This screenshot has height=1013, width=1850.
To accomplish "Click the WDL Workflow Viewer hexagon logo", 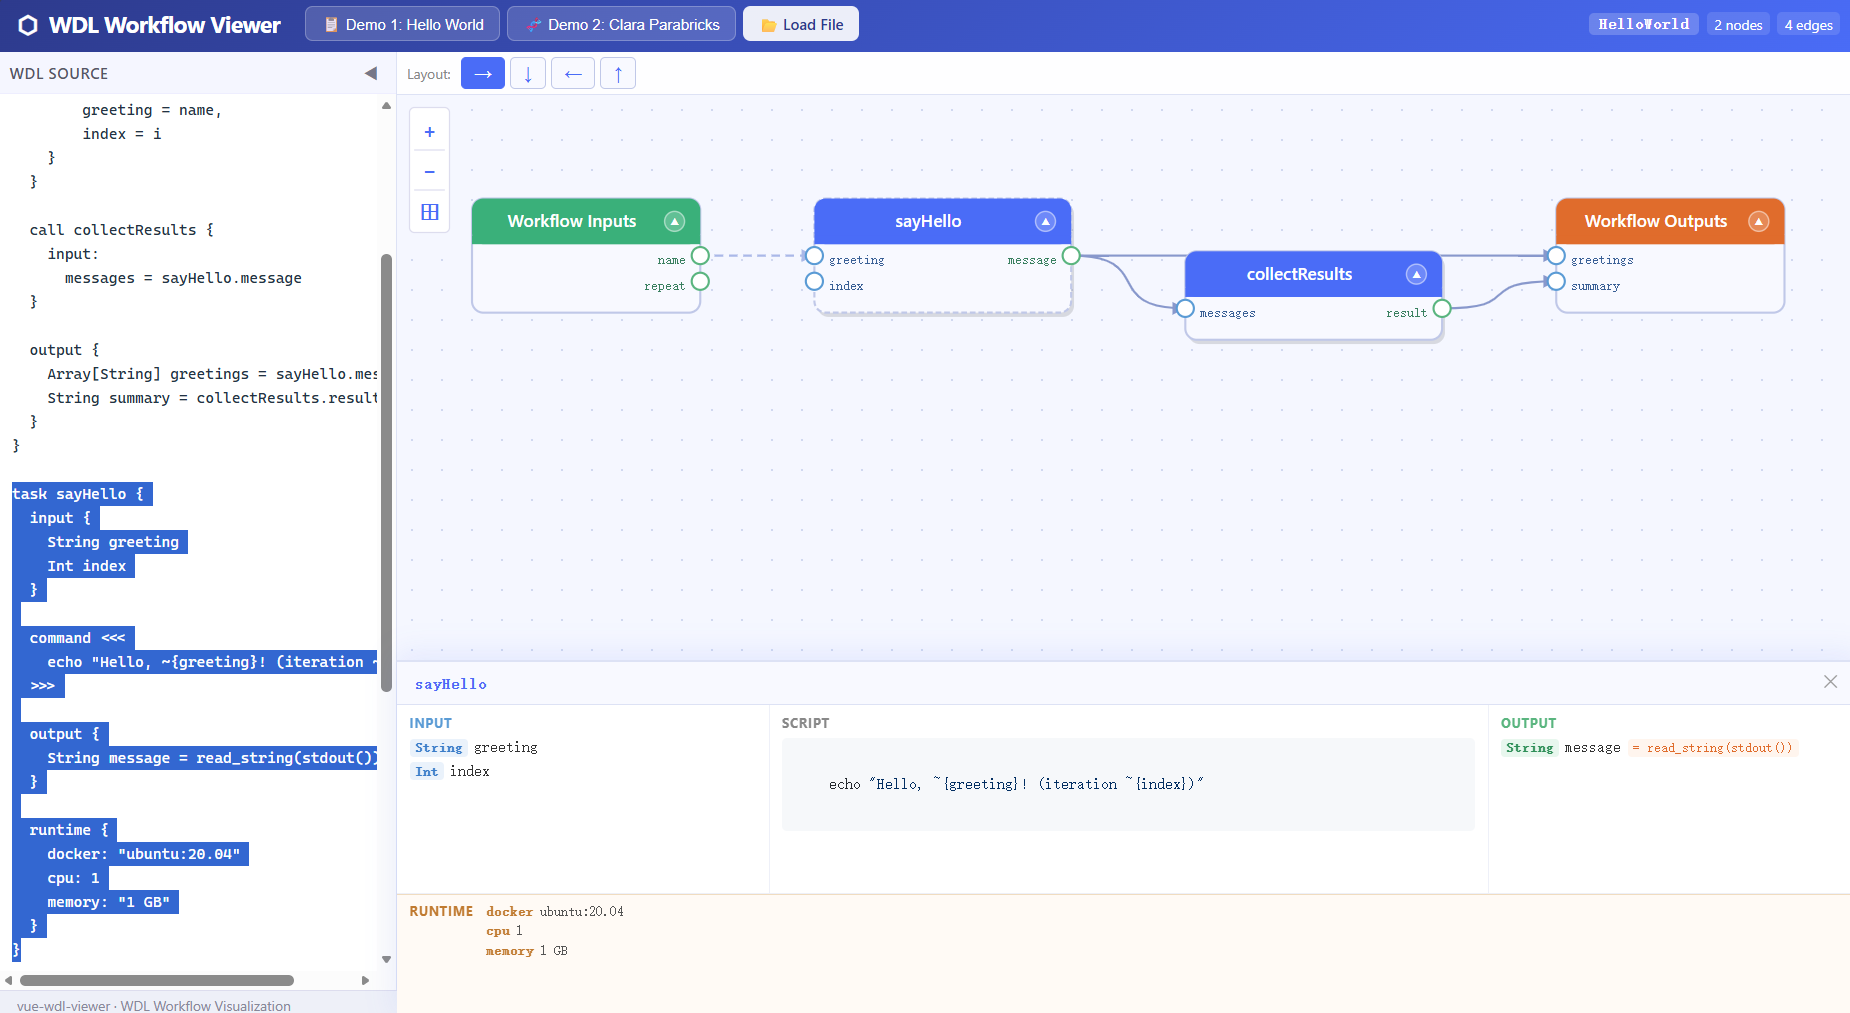I will (28, 25).
